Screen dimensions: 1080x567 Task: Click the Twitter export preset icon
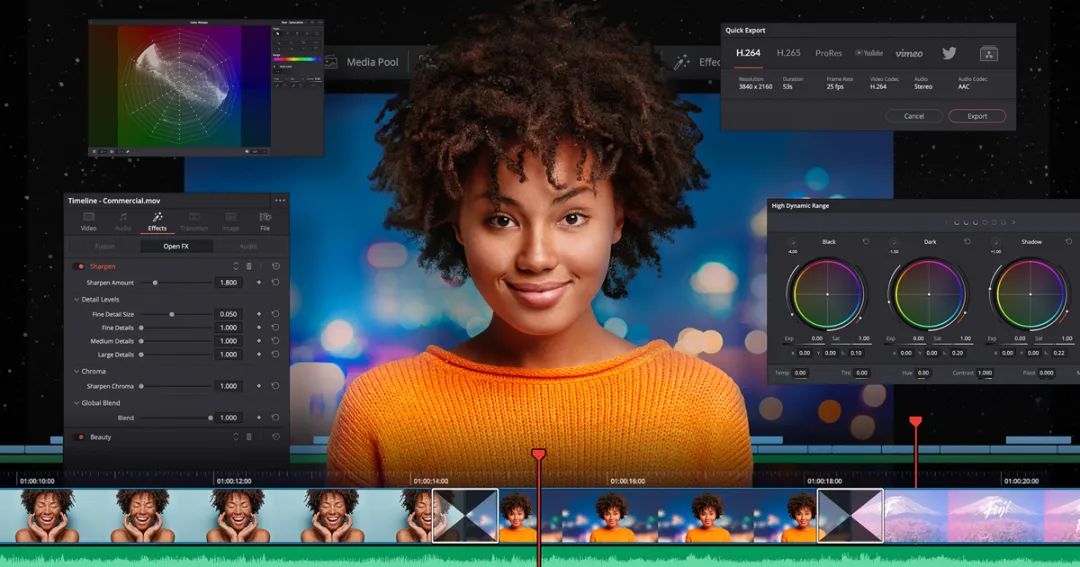coord(949,53)
